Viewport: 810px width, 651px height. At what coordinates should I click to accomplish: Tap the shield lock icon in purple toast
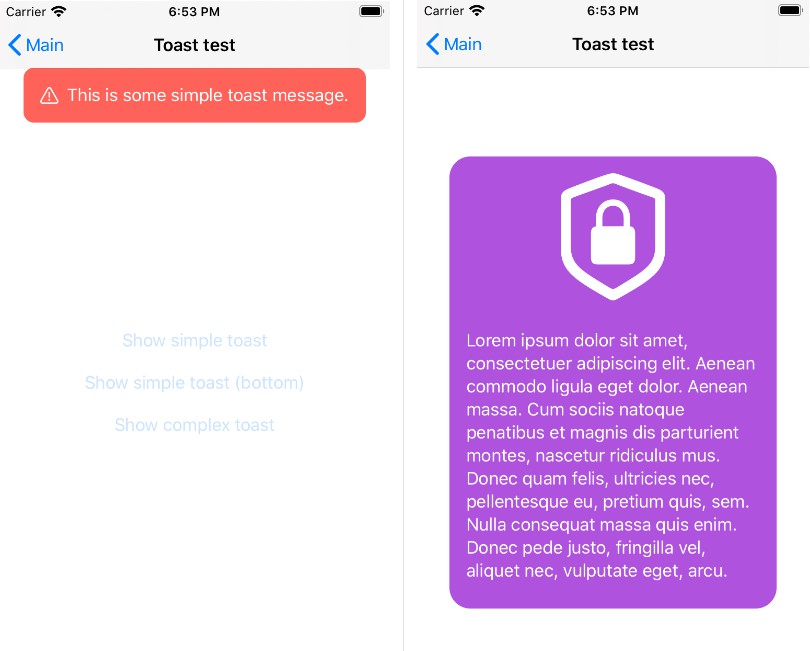(x=613, y=236)
